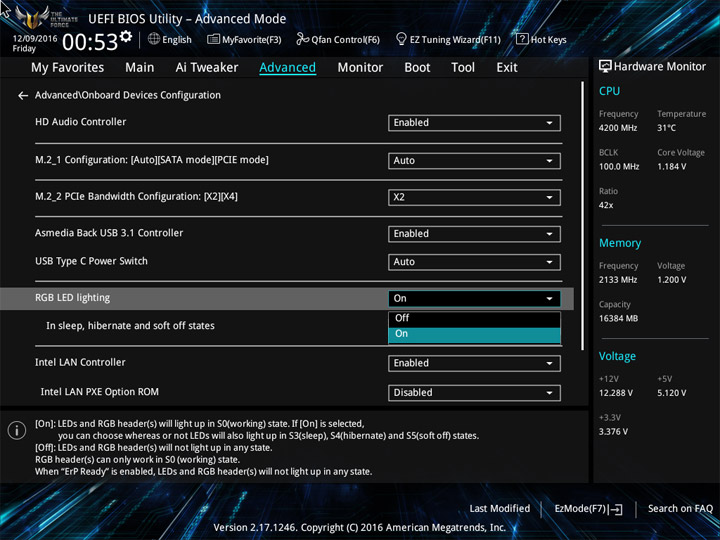Open USB Type C Power Switch dropdown

[474, 262]
